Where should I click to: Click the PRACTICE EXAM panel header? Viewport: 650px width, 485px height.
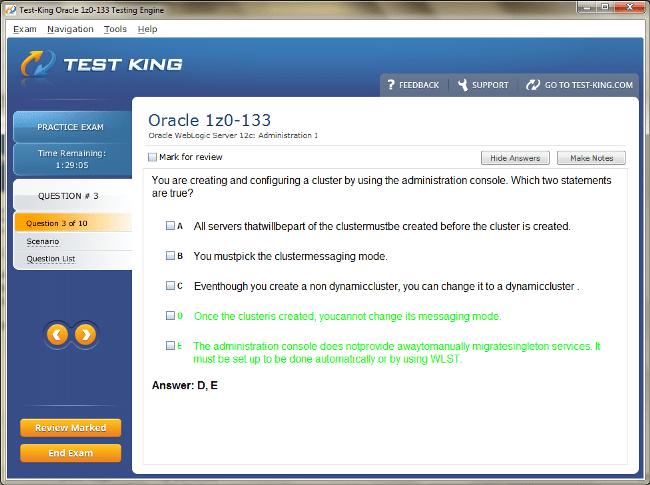(x=72, y=127)
